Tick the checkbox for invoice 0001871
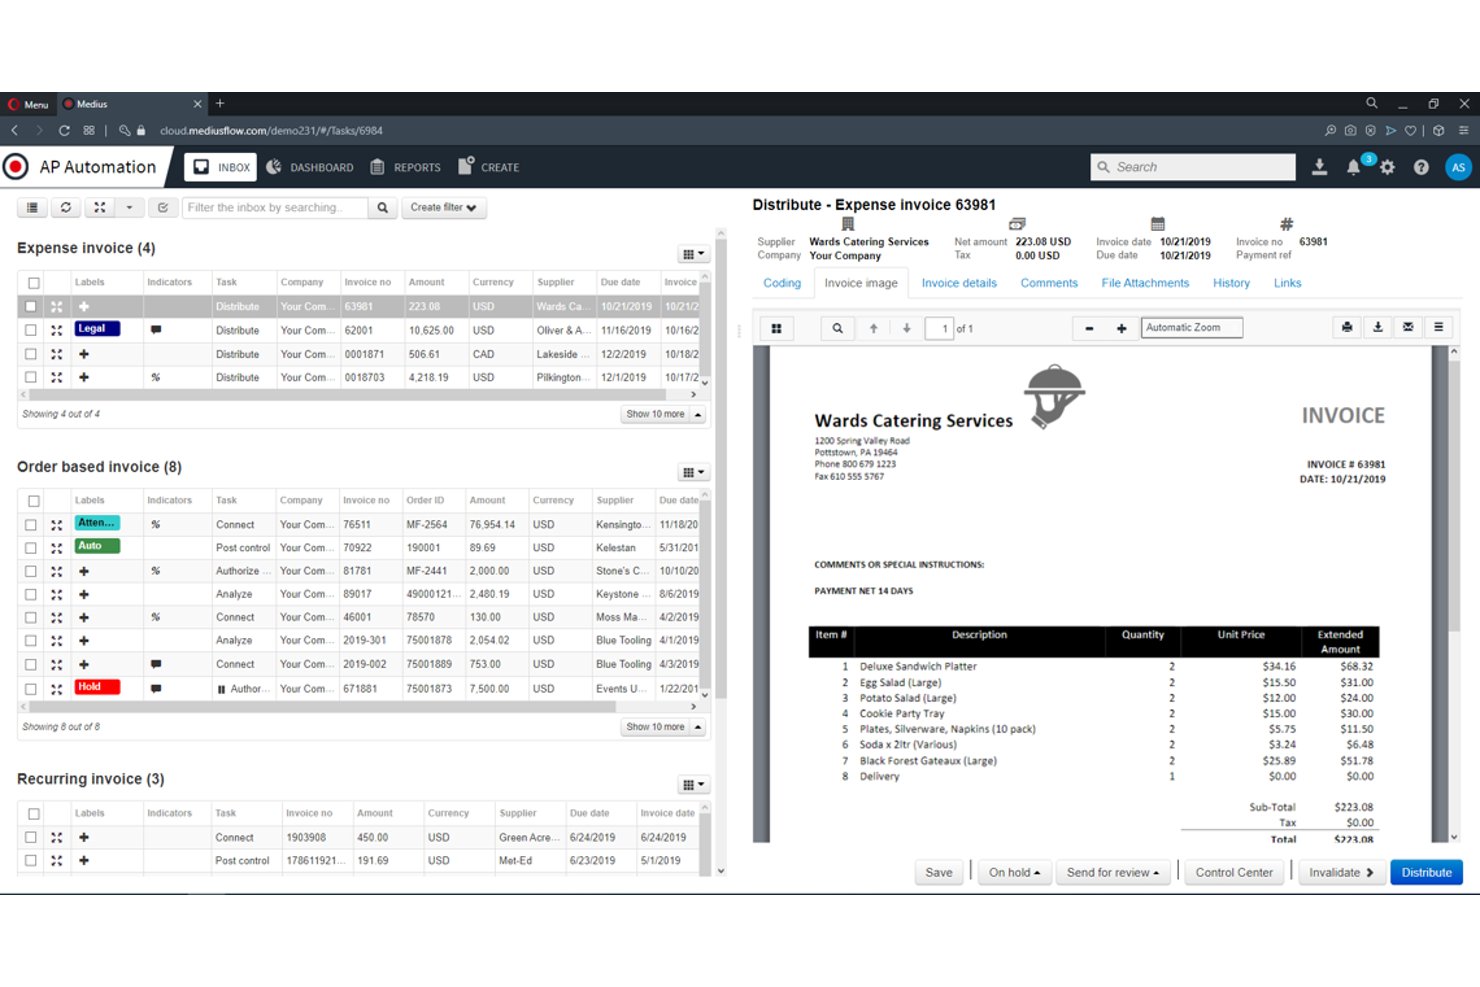 click(x=31, y=354)
